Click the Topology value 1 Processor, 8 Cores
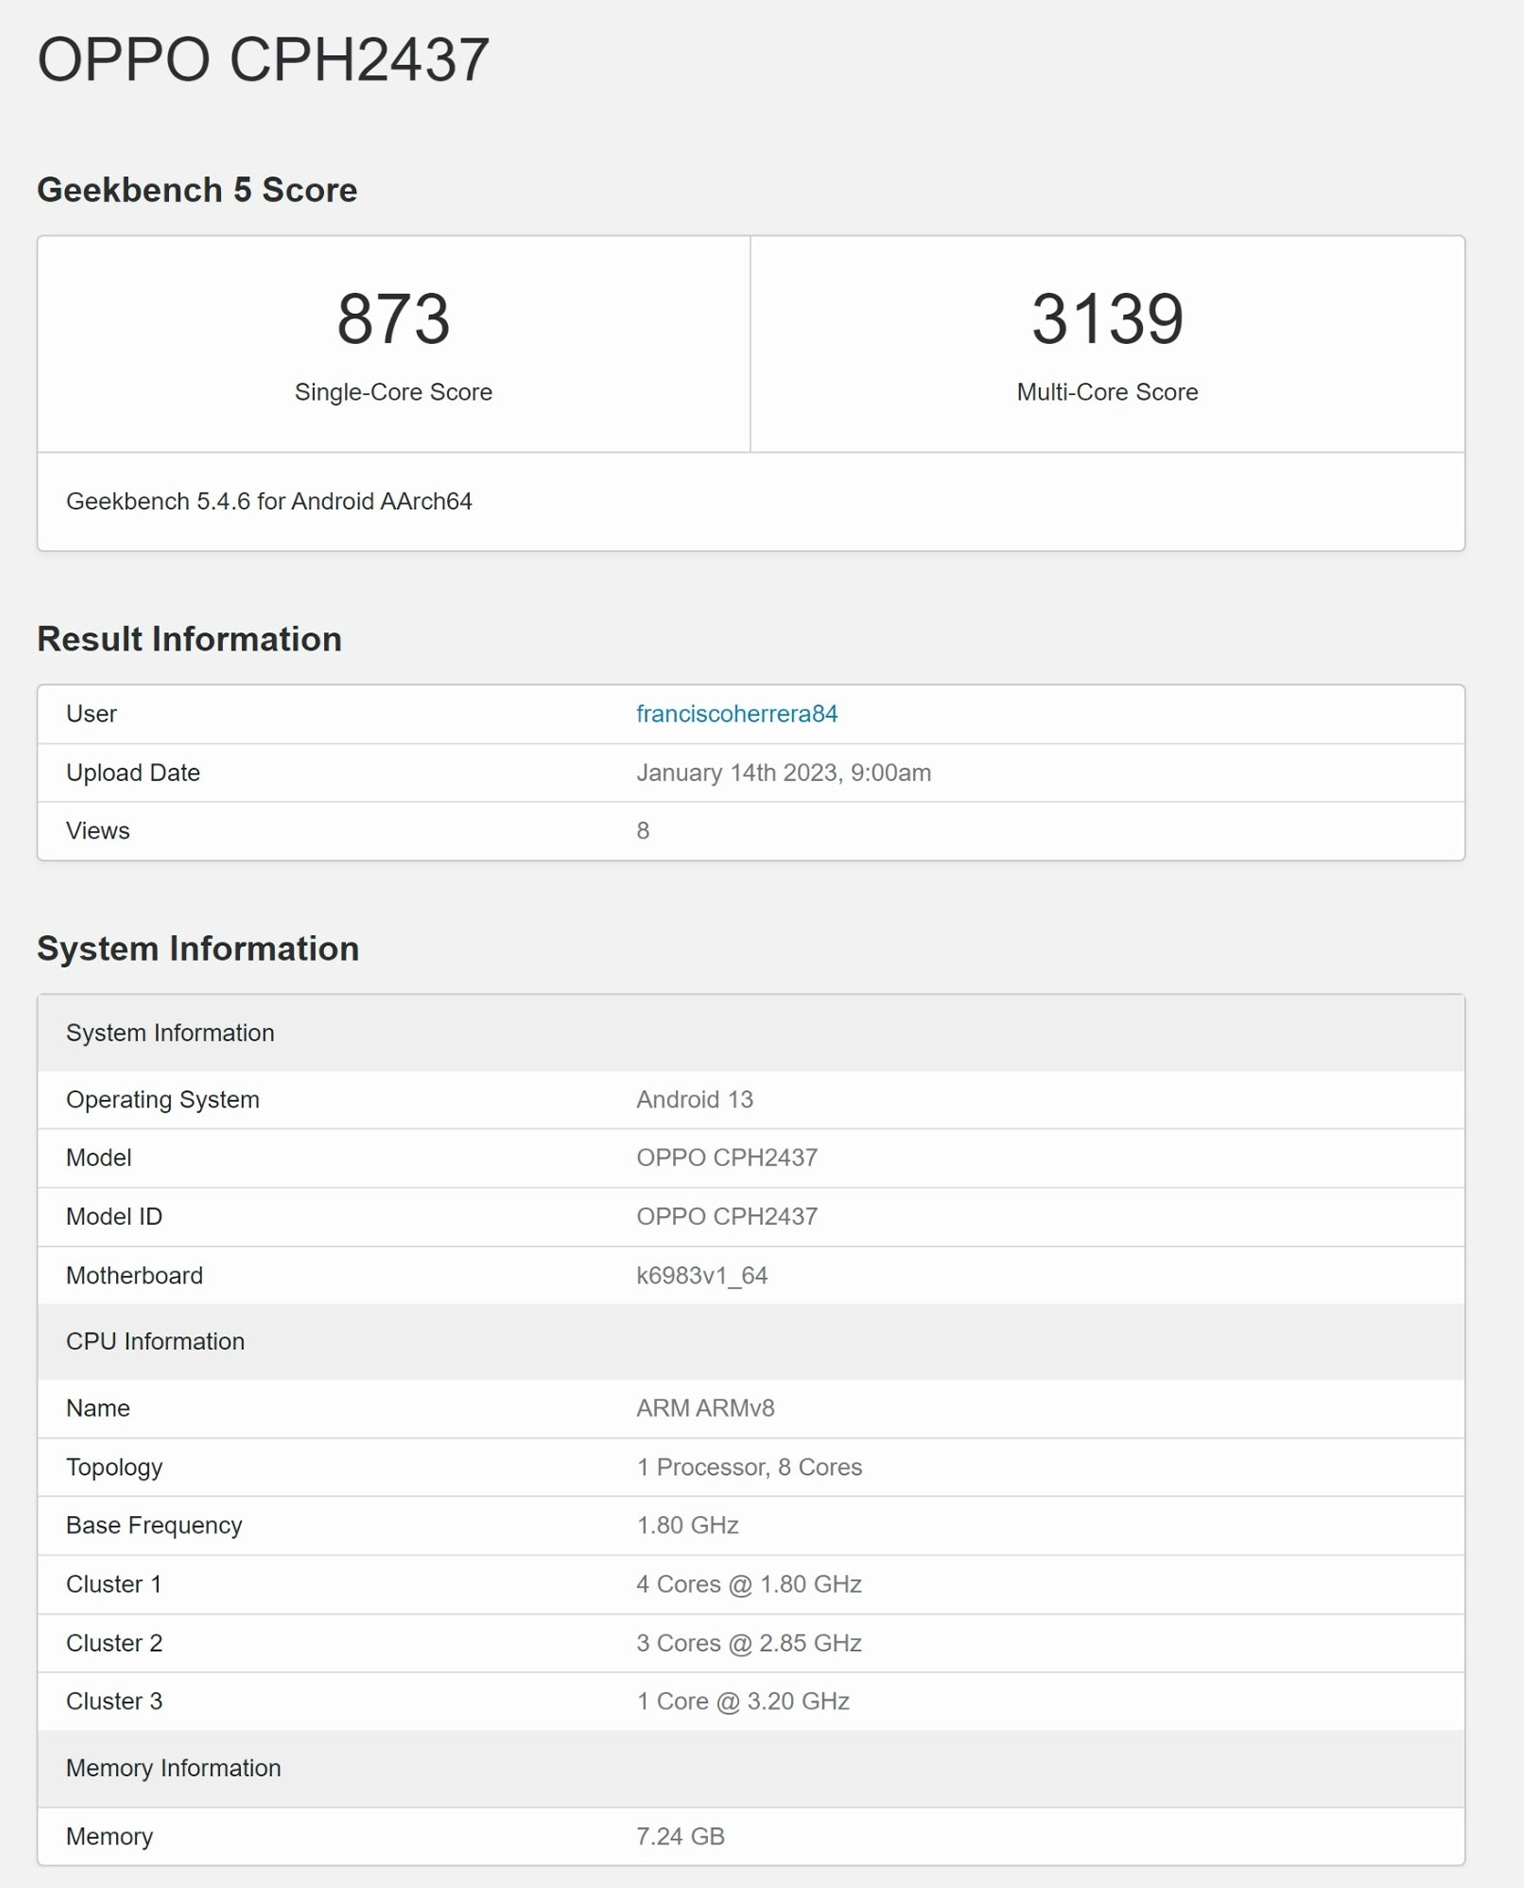This screenshot has height=1888, width=1524. click(748, 1467)
